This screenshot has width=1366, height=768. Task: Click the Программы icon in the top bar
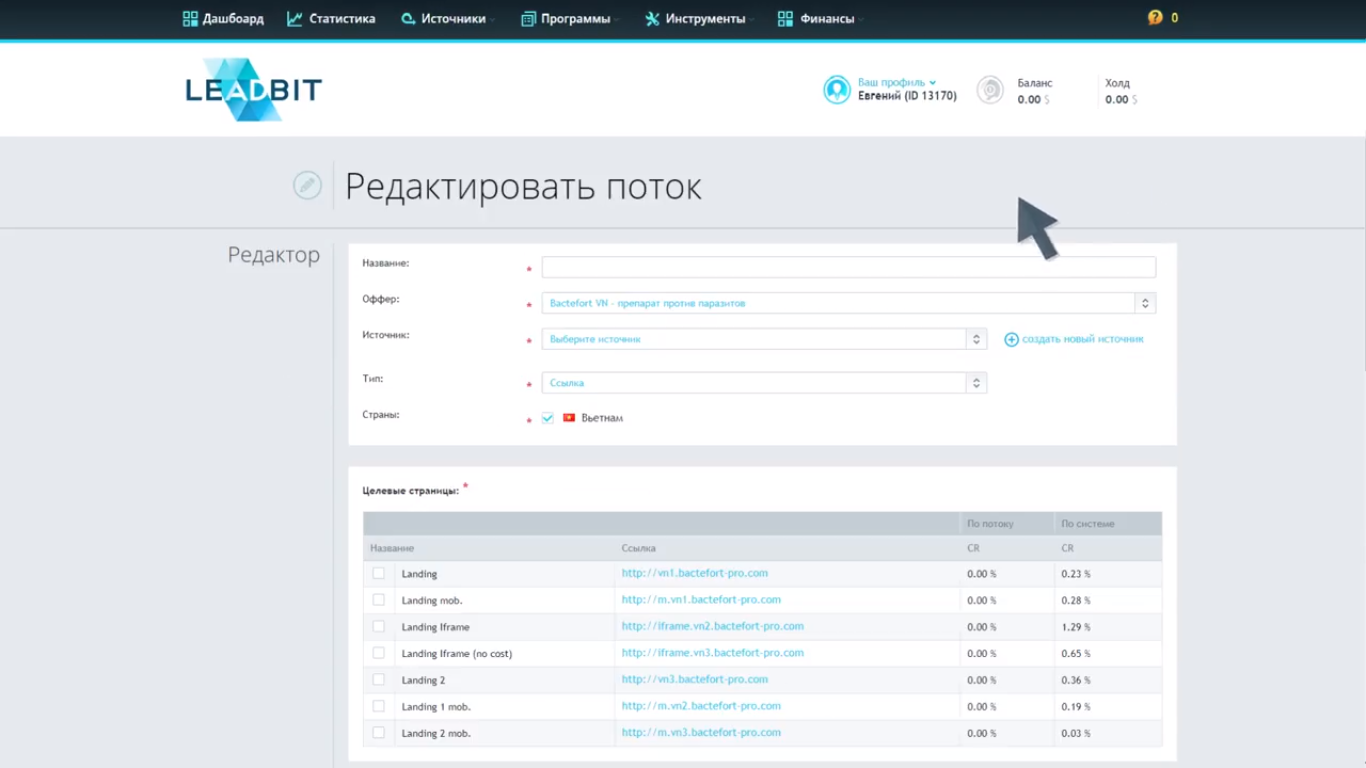[x=527, y=18]
